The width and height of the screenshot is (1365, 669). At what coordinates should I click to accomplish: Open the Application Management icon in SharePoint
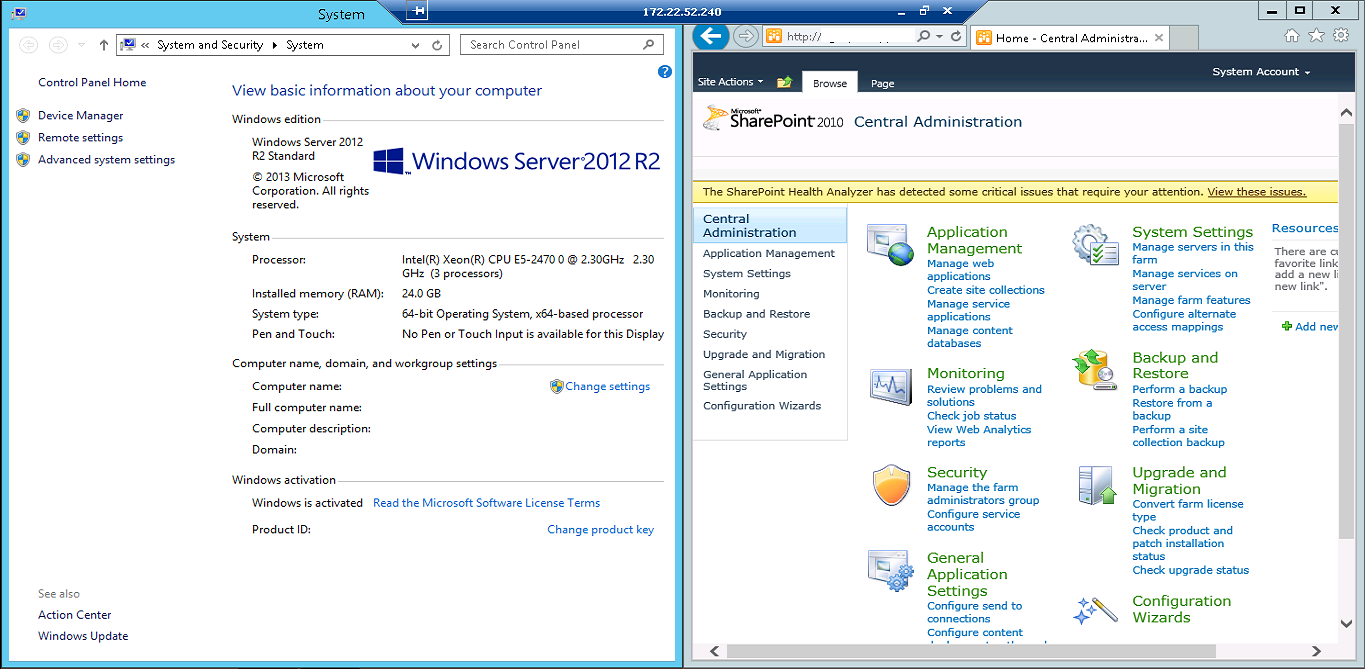click(890, 243)
